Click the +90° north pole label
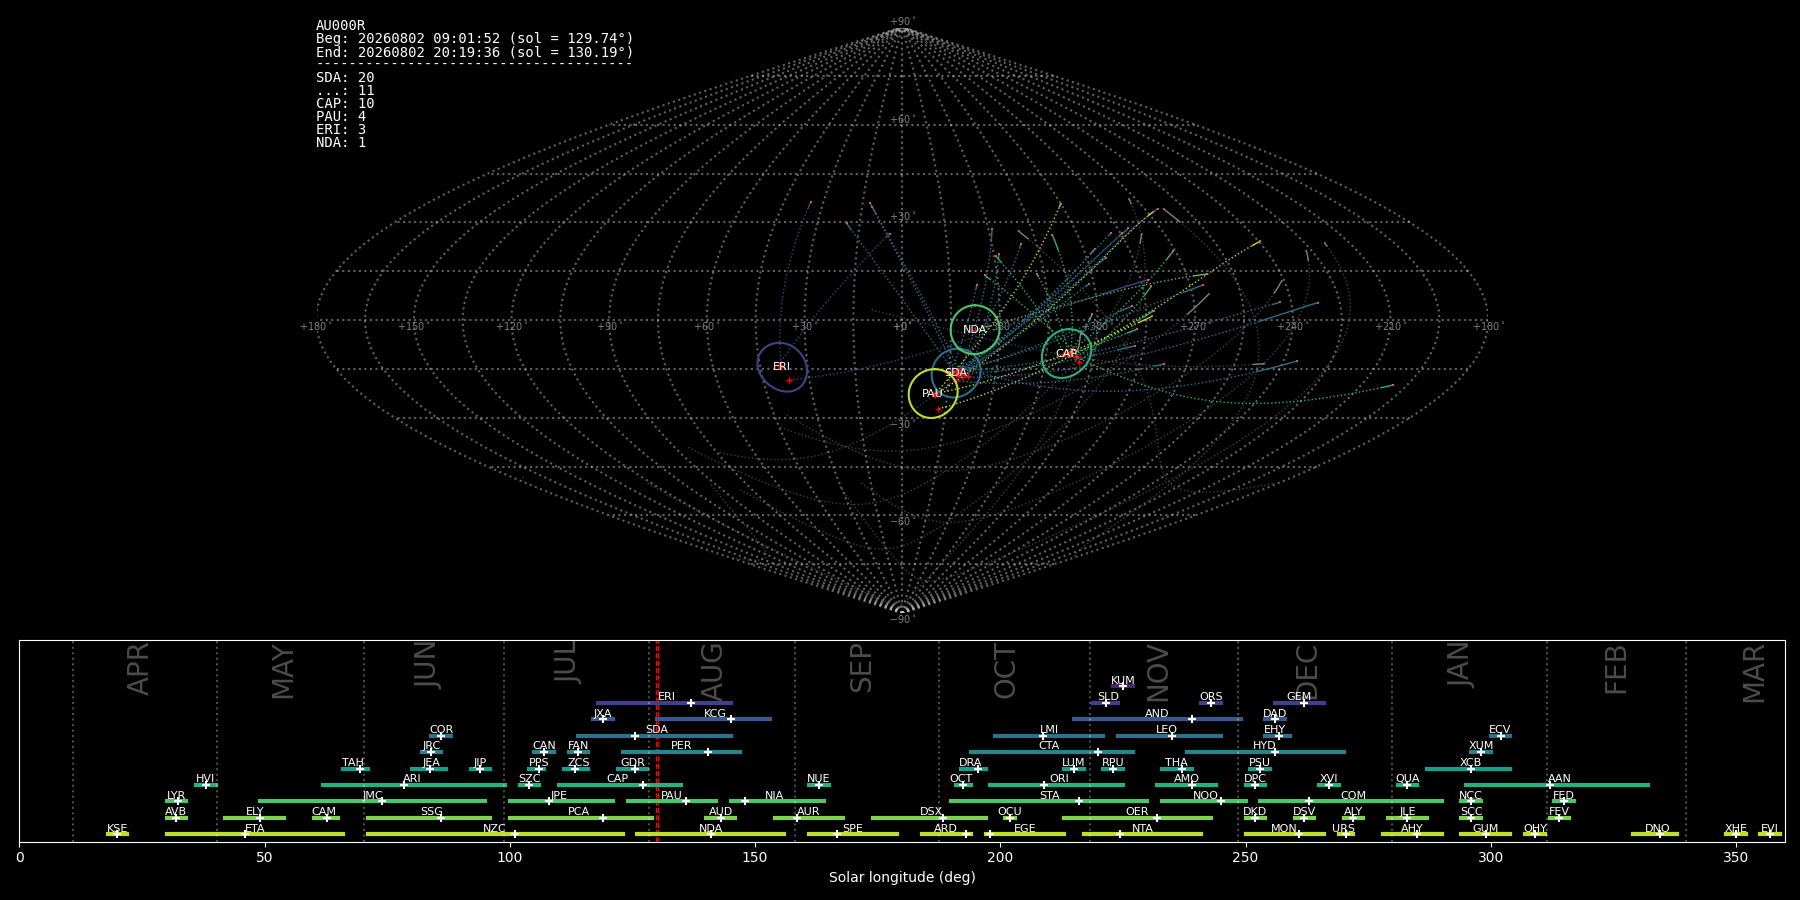1800x900 pixels. [x=902, y=21]
